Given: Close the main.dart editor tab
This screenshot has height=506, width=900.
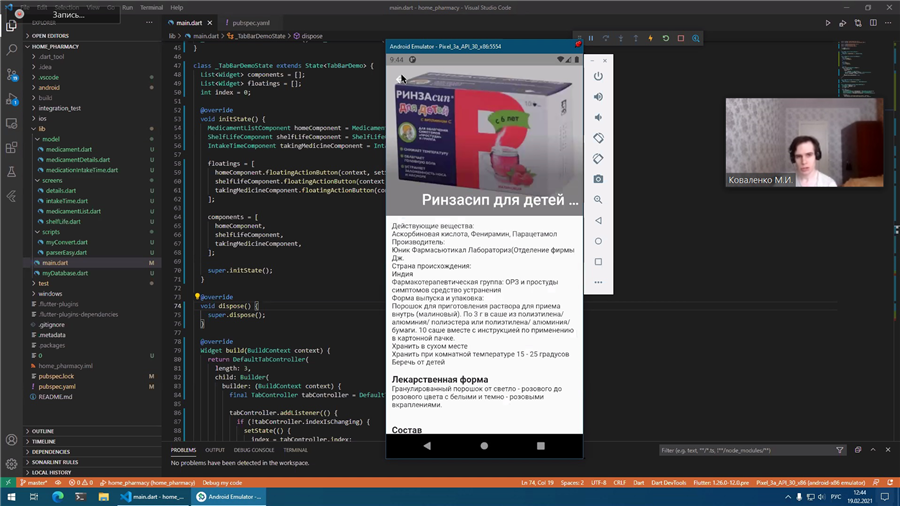Looking at the screenshot, I should pyautogui.click(x=210, y=23).
